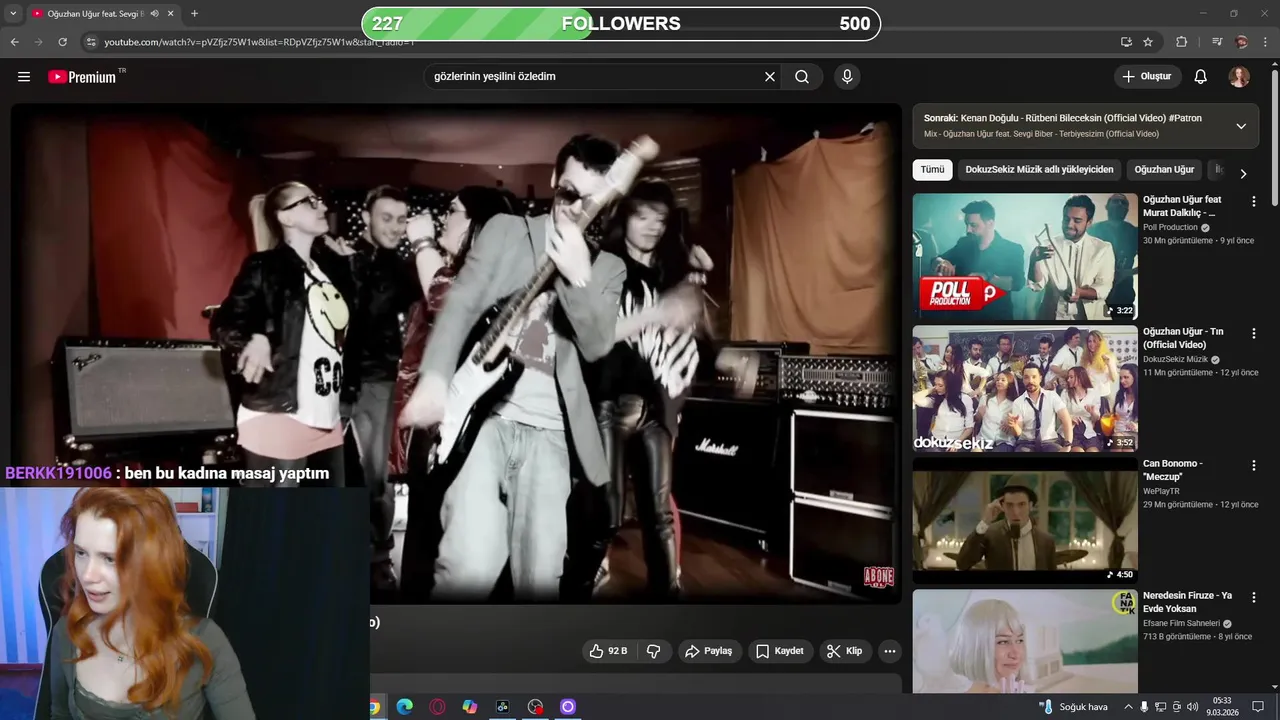Image resolution: width=1280 pixels, height=720 pixels.
Task: Open Microsoft Edge from the taskbar
Action: 404,707
